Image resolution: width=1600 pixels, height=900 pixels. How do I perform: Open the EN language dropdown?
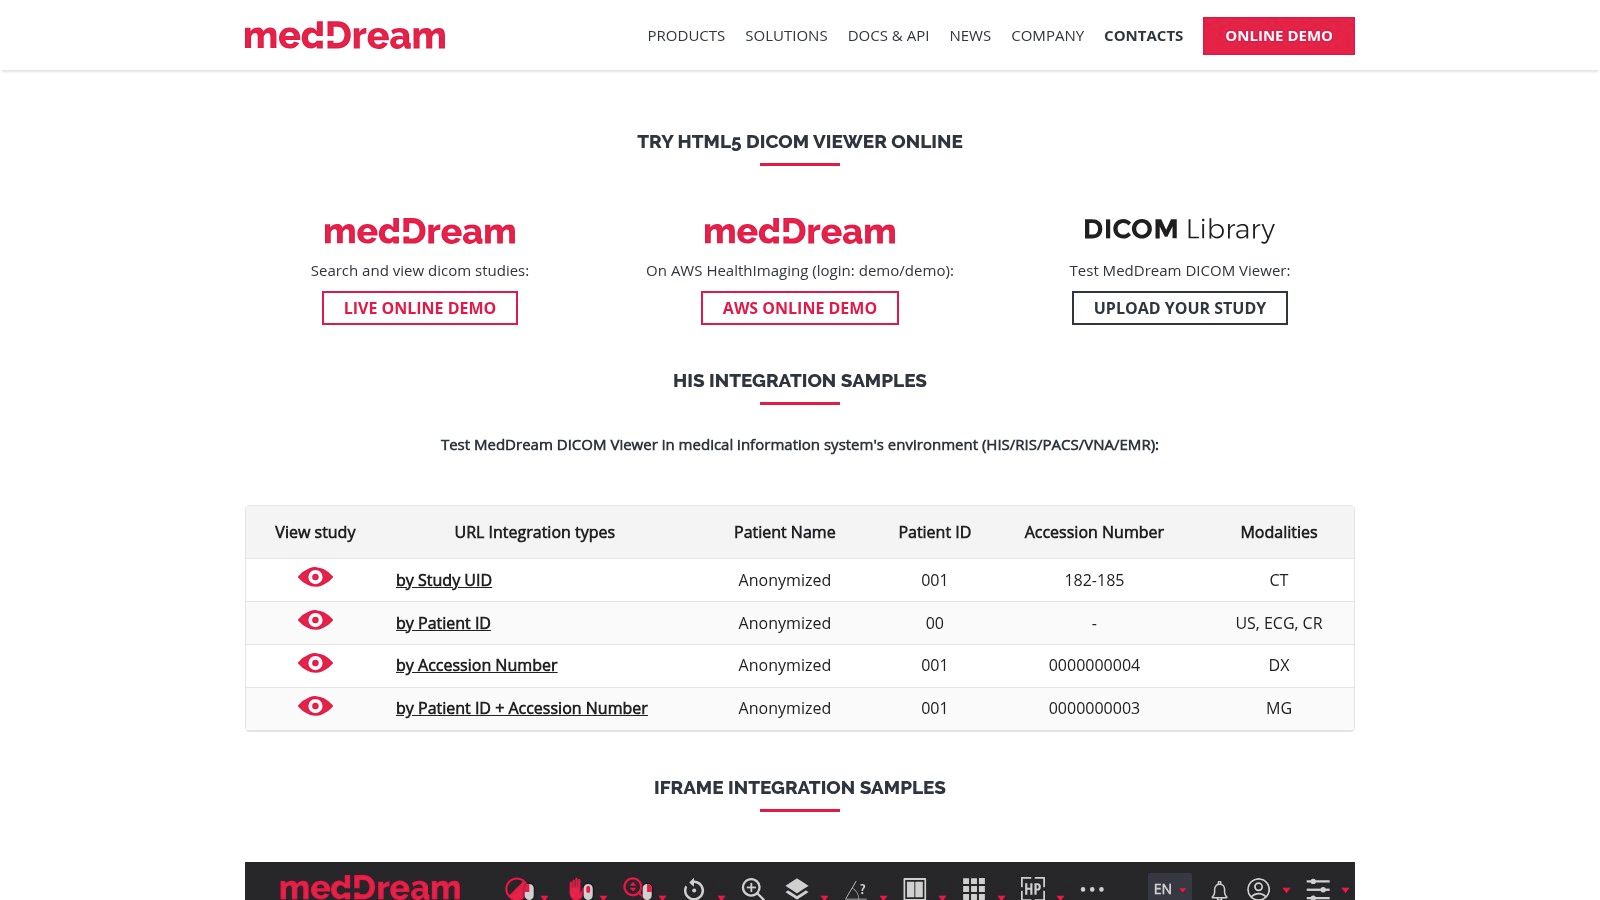[x=1166, y=888]
